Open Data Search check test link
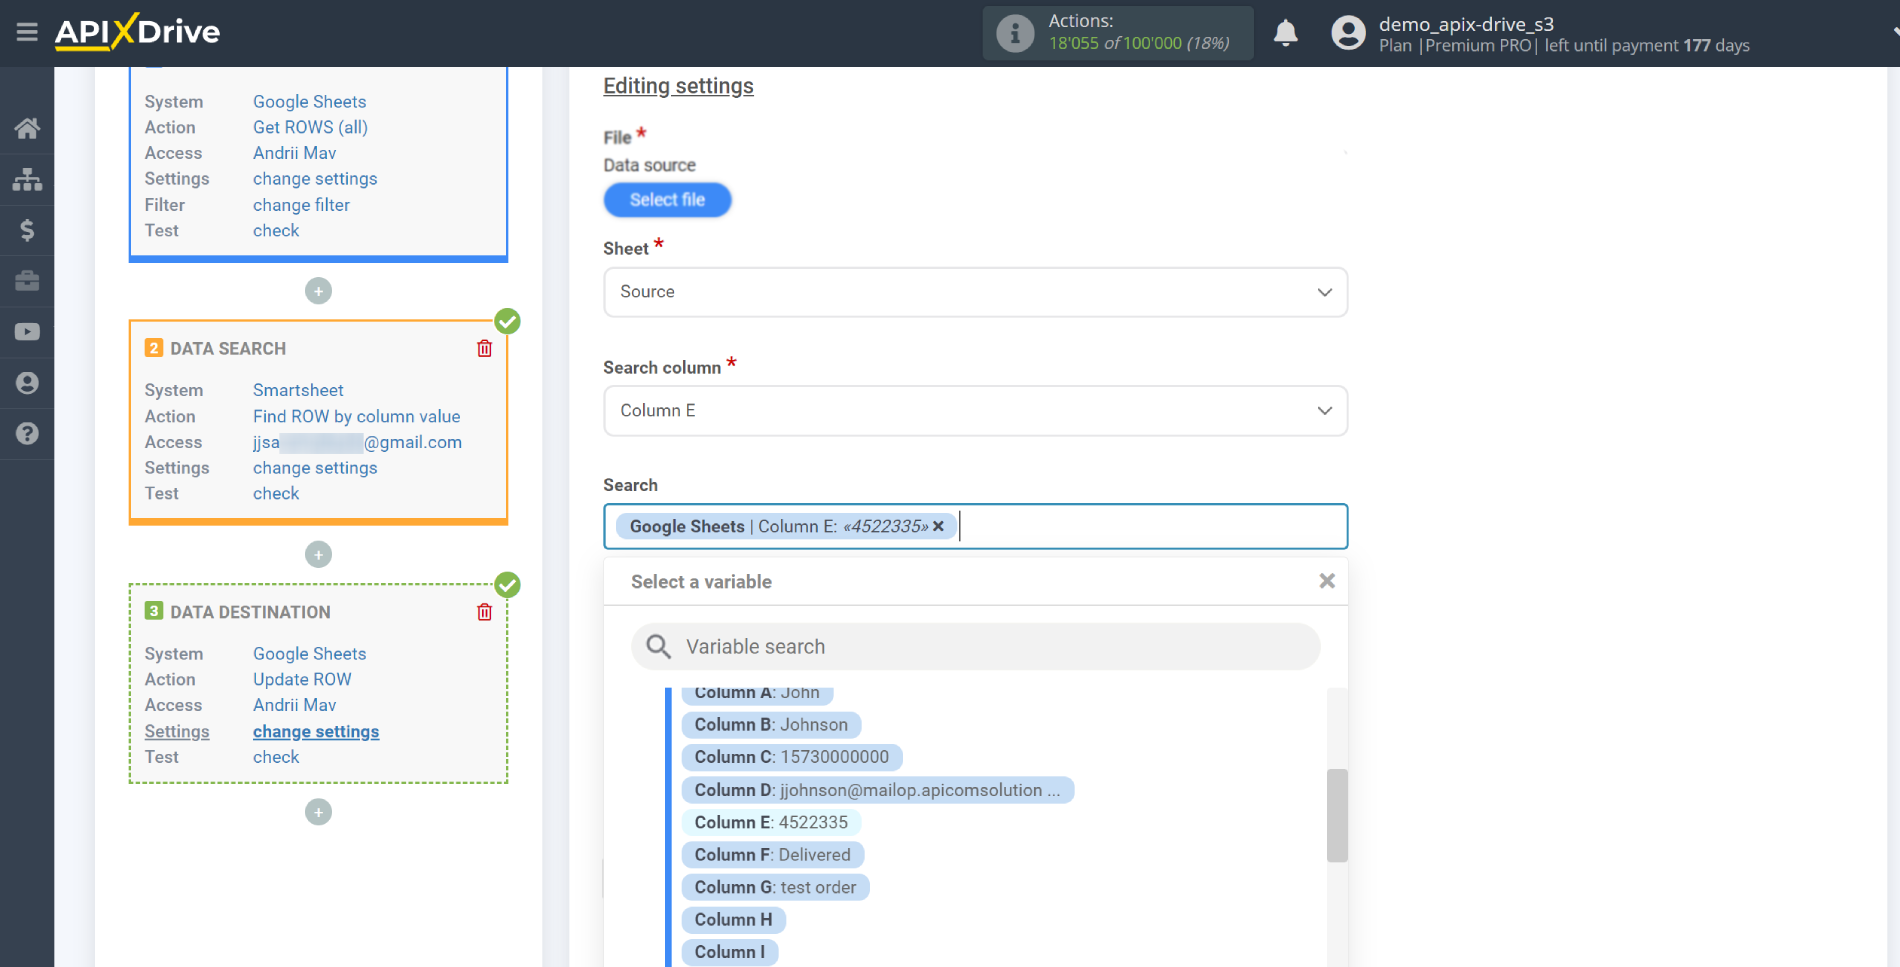The image size is (1900, 967). 276,494
